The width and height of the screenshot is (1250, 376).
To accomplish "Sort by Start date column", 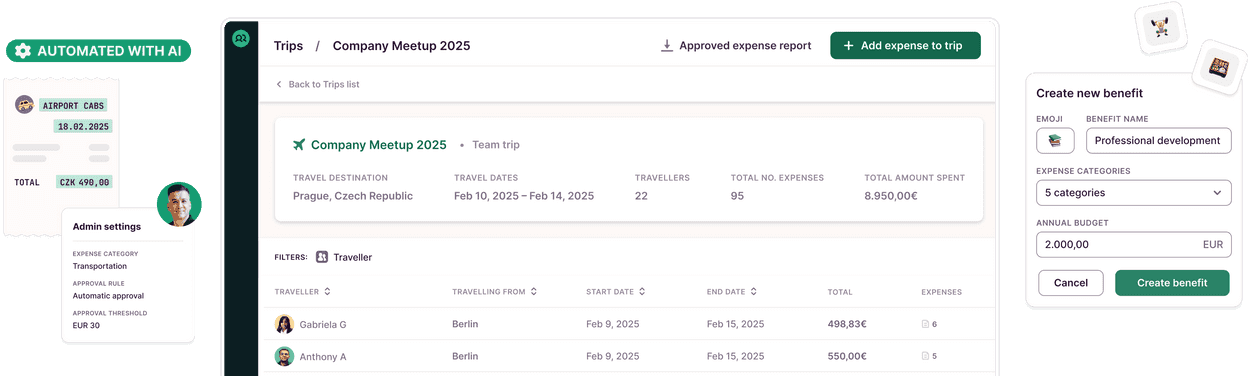I will pos(642,292).
